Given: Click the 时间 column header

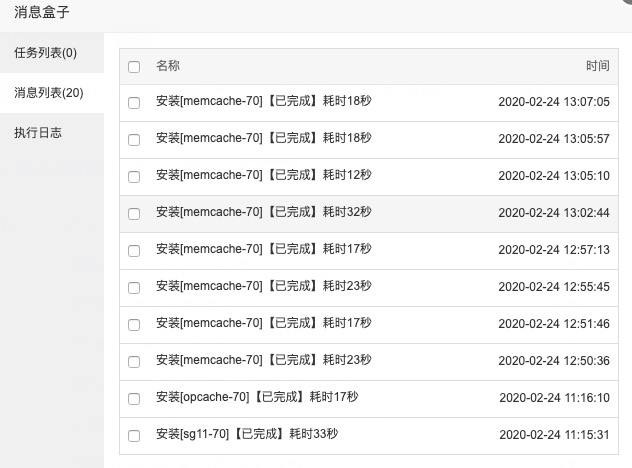Looking at the screenshot, I should 597,66.
